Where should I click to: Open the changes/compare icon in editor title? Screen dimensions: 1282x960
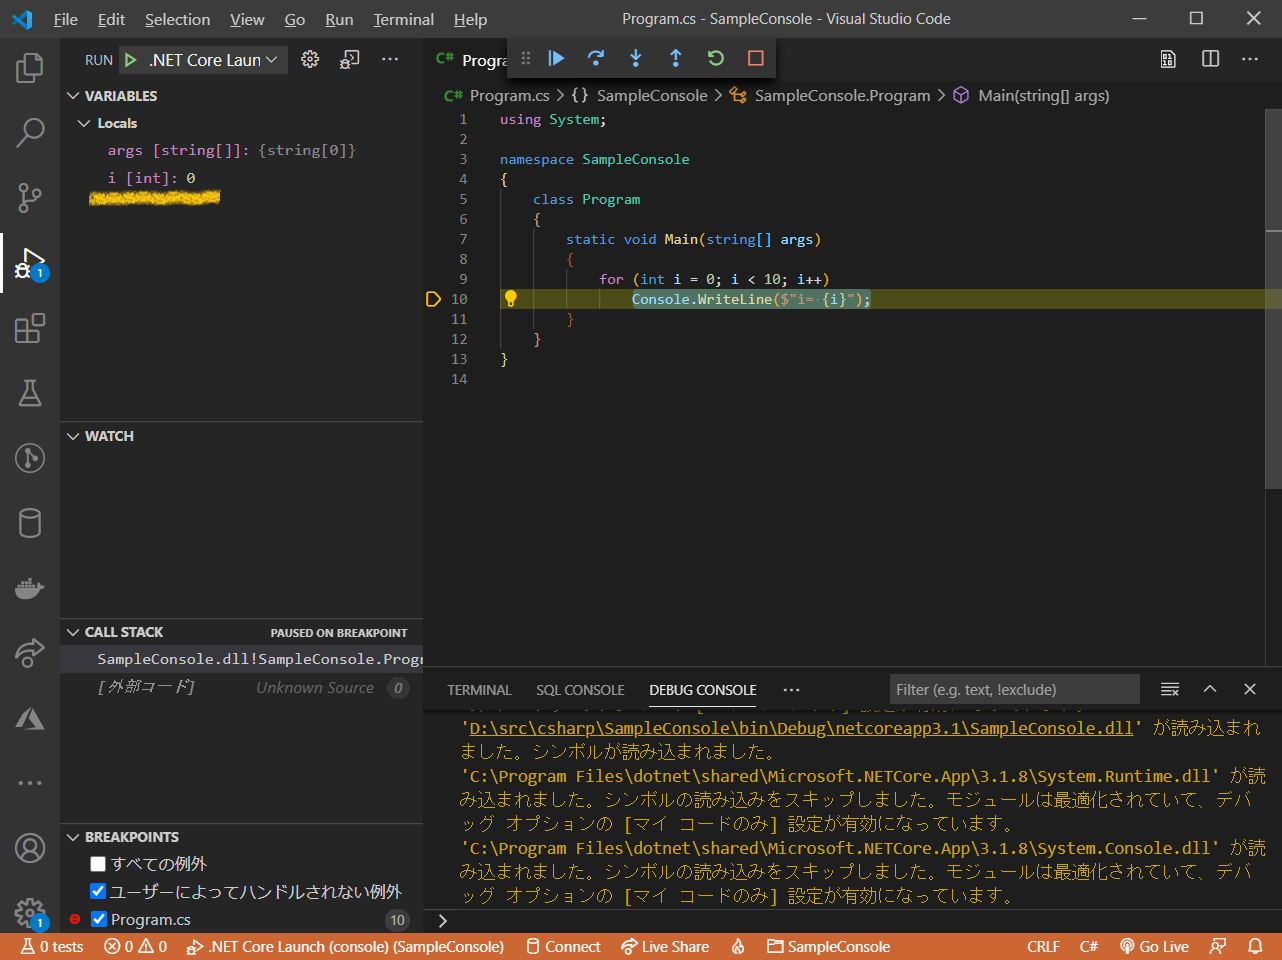pos(1168,59)
